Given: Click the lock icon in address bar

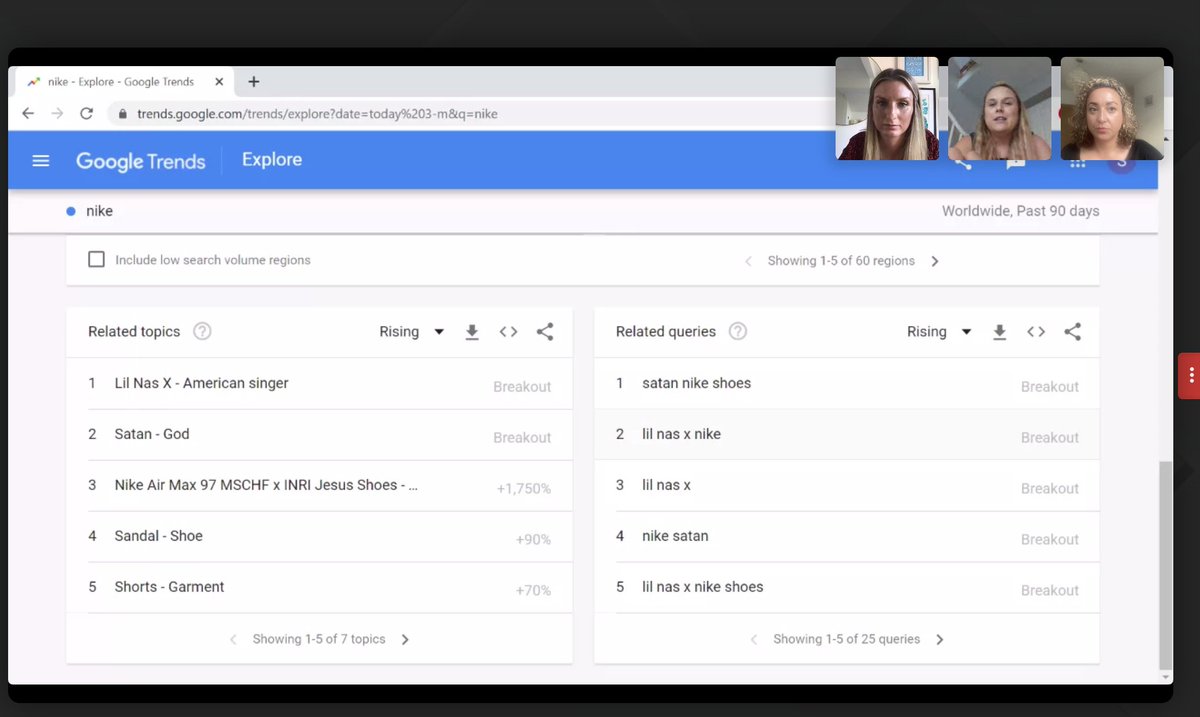Looking at the screenshot, I should pyautogui.click(x=123, y=114).
